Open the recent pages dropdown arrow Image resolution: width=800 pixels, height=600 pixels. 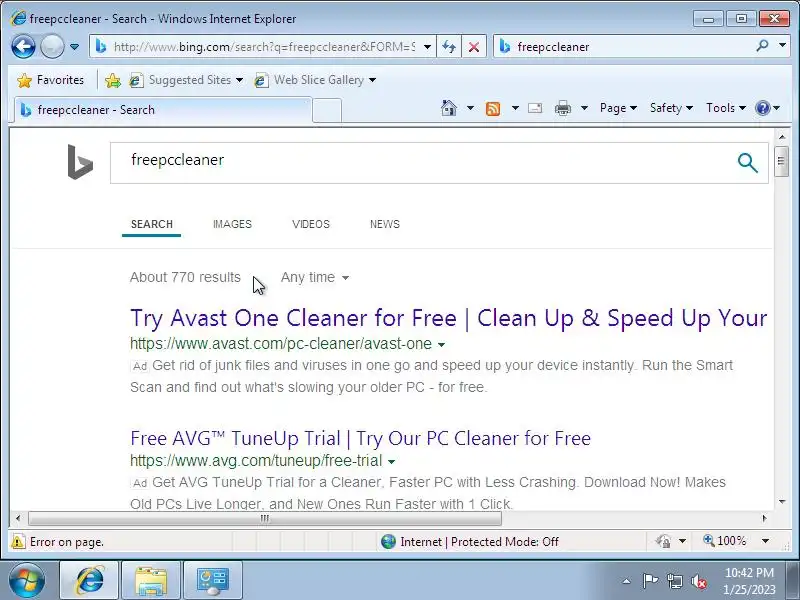pyautogui.click(x=74, y=47)
